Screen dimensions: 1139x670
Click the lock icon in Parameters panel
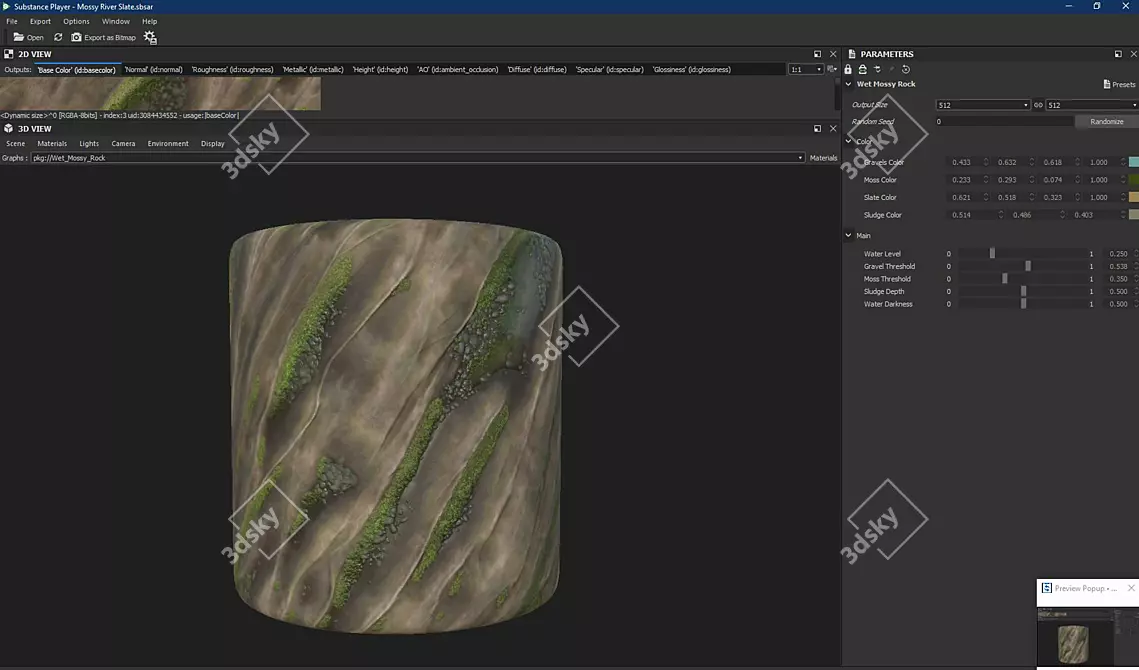point(848,69)
